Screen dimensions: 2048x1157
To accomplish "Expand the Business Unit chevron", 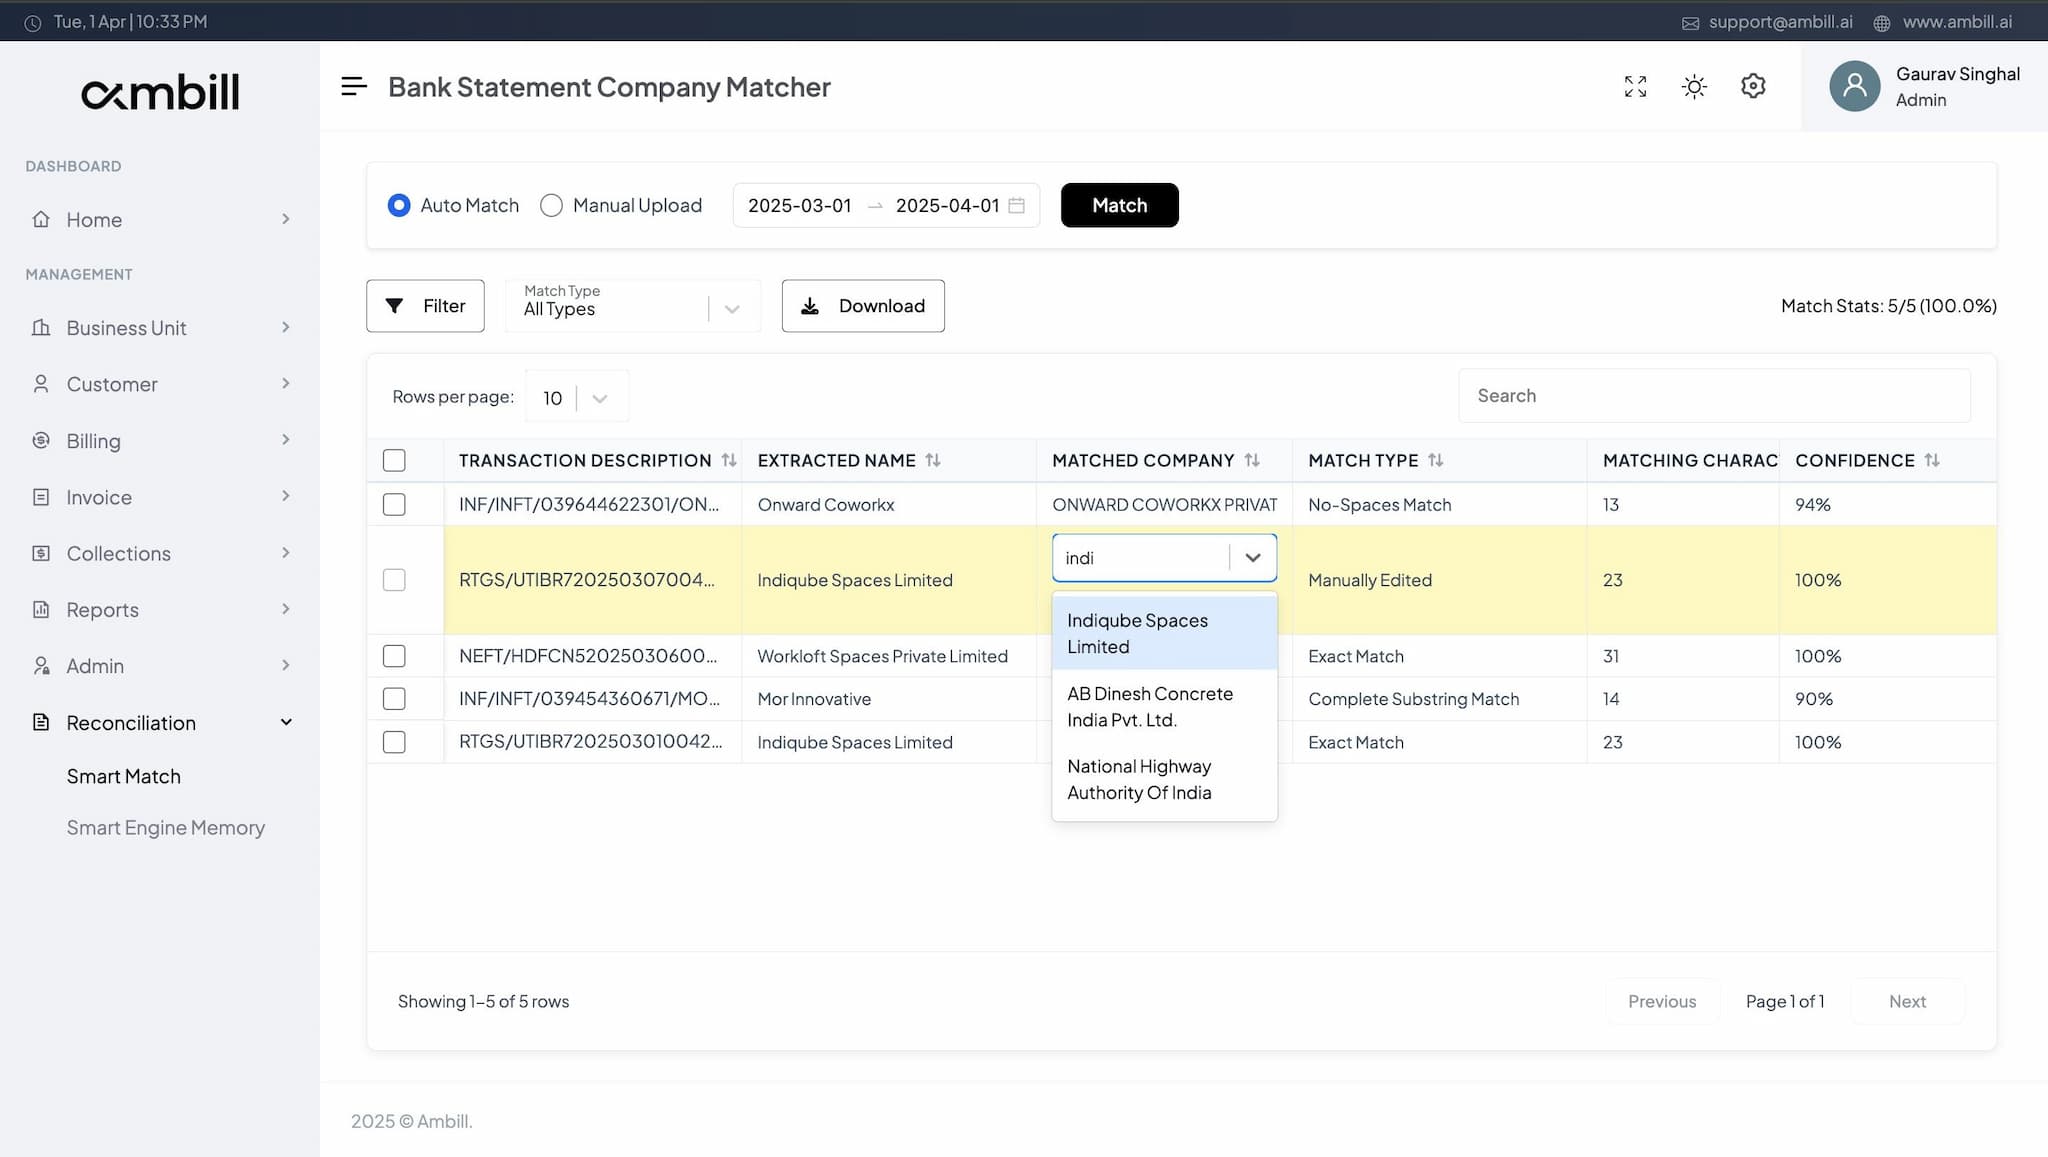I will coord(286,327).
